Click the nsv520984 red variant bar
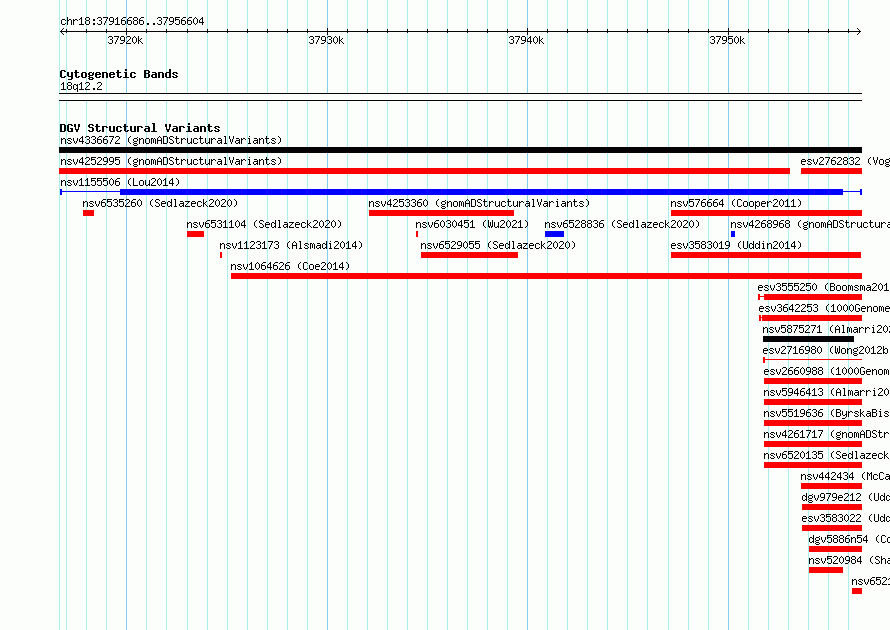The height and width of the screenshot is (630, 890). [x=826, y=570]
